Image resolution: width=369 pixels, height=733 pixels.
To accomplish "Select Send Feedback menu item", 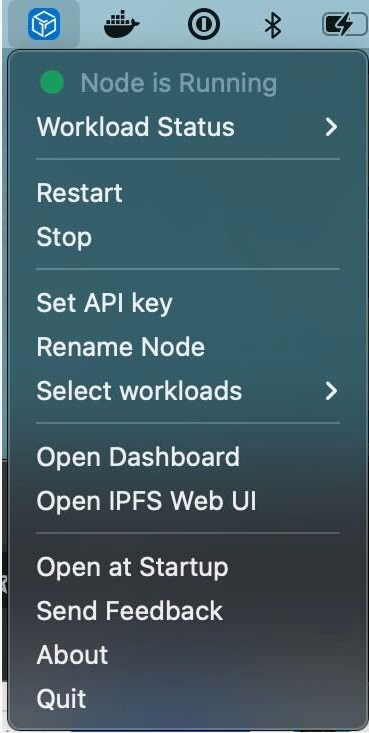I will (x=188, y=611).
